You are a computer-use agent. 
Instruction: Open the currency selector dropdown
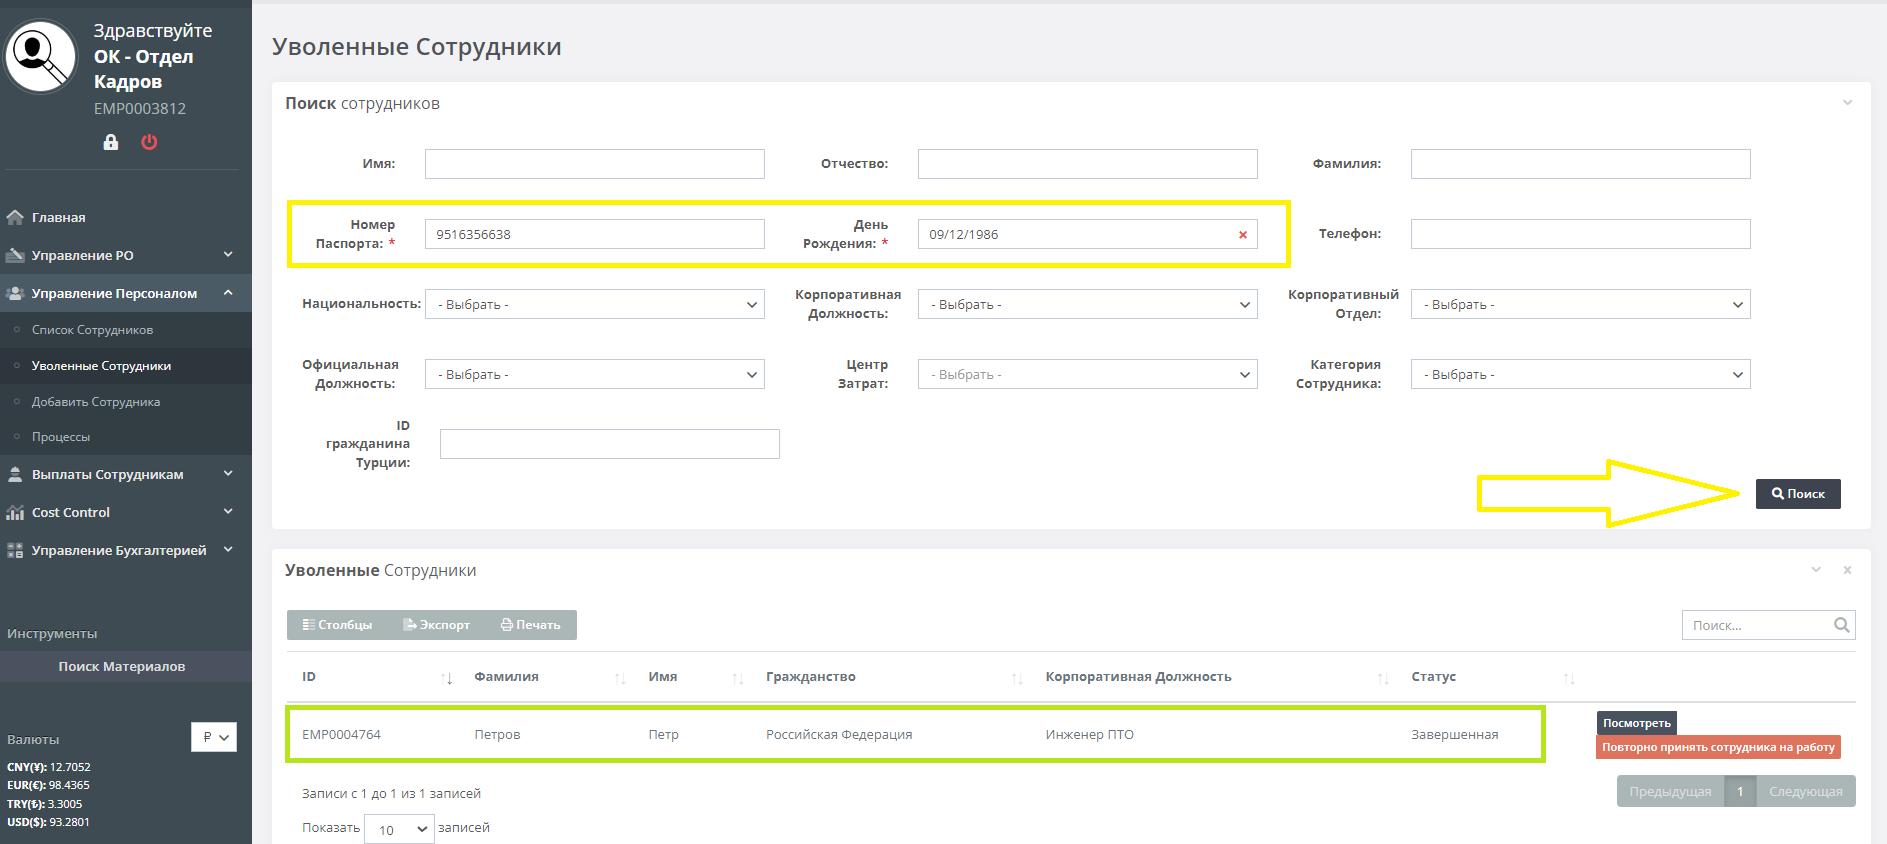coord(214,737)
